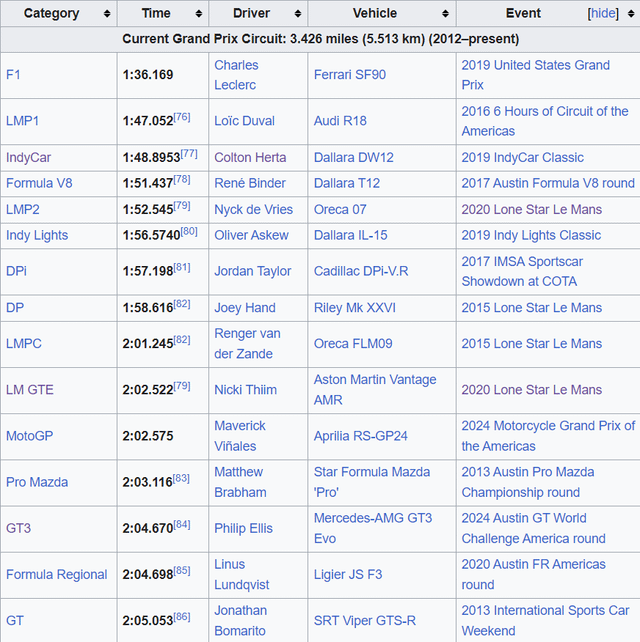
Task: Open the DP category link
Action: pos(15,308)
